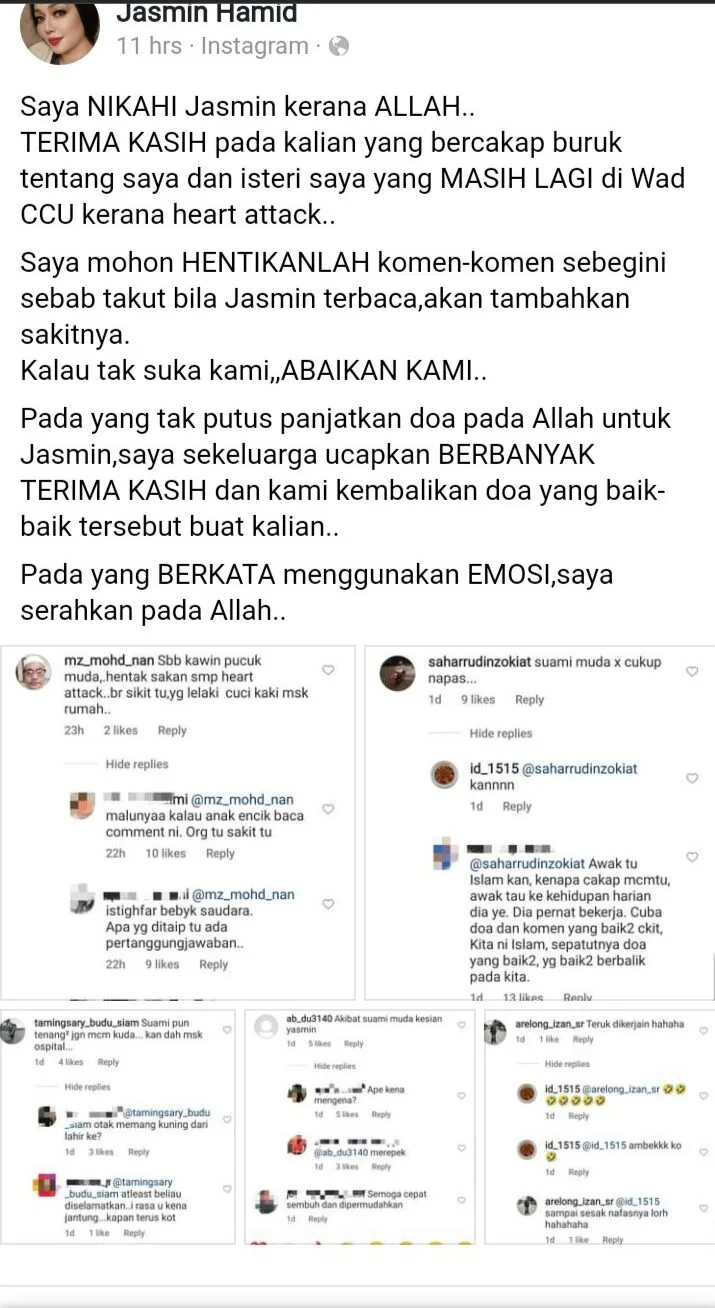715x1308 pixels.
Task: Collapse replies under mz_mohd_nan's comment
Action: tap(137, 764)
